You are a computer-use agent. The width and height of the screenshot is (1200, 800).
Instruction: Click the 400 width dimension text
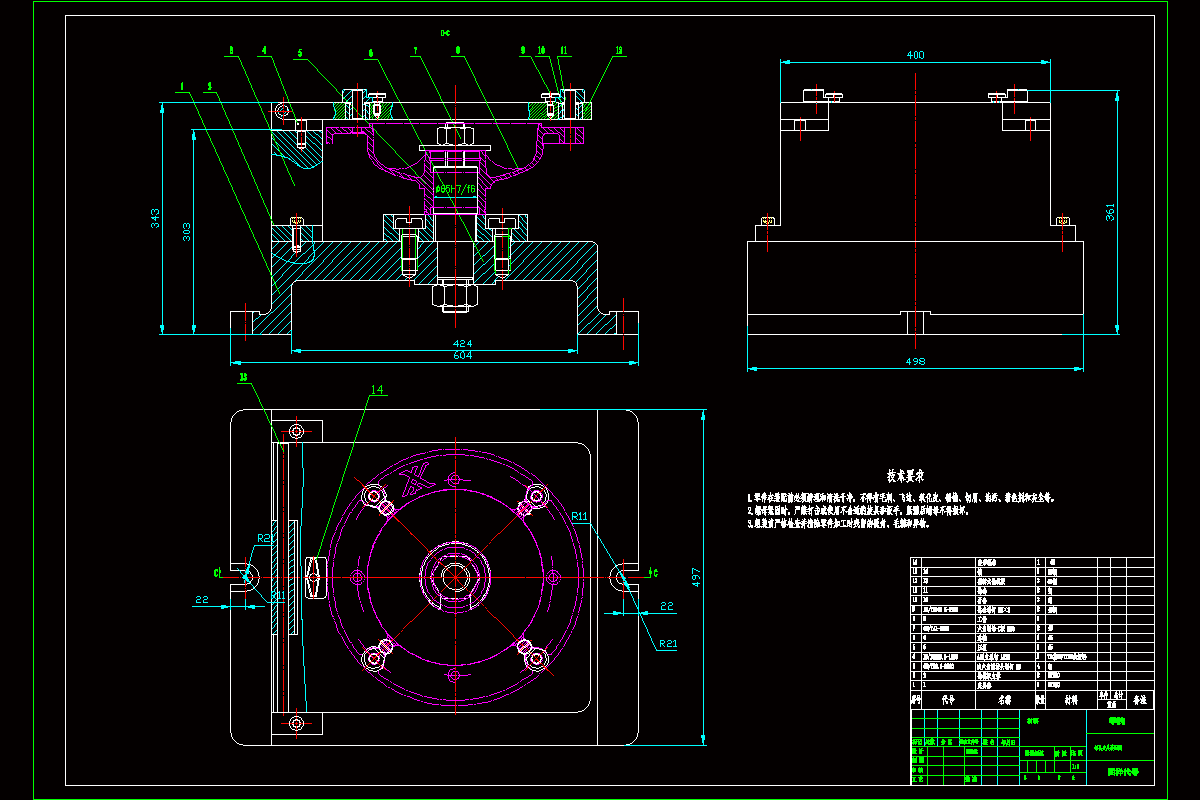(916, 57)
